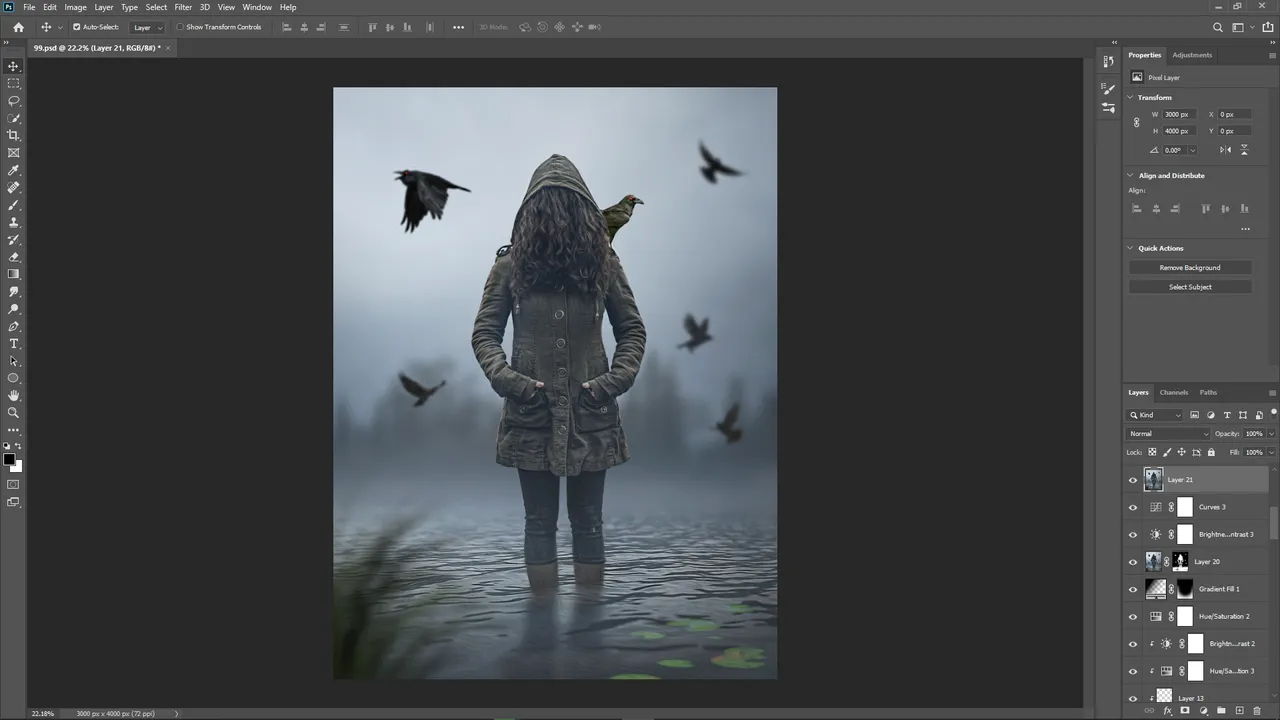This screenshot has width=1280, height=720.
Task: Select the Move tool in the toolbar
Action: tap(13, 66)
